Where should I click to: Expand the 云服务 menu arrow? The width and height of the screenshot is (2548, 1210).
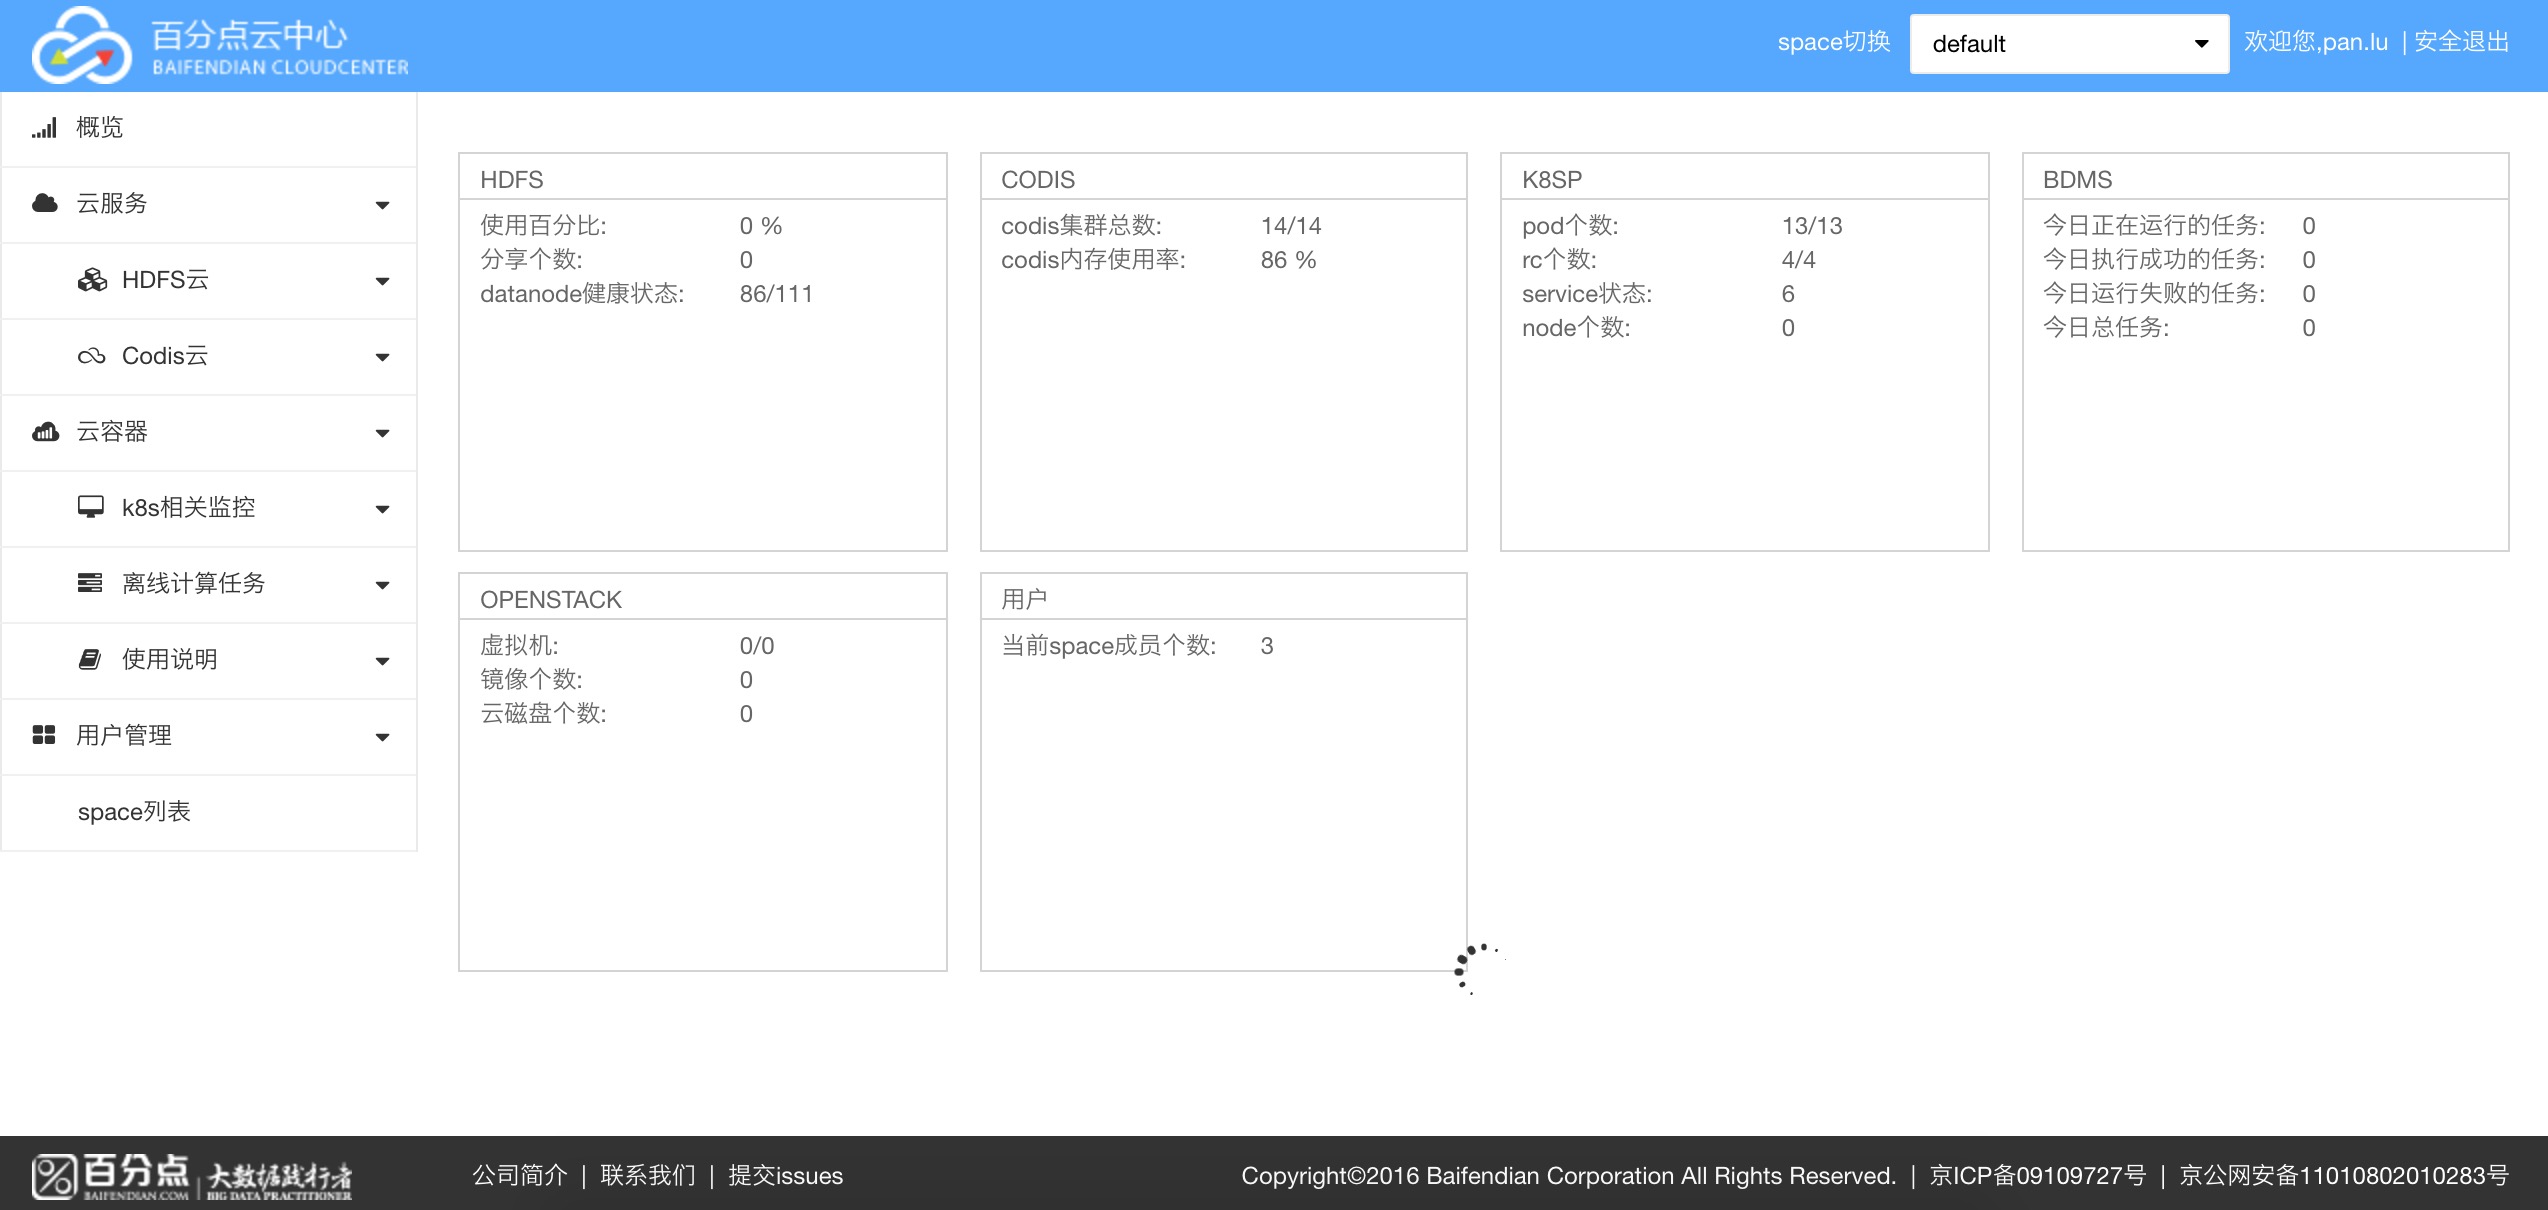[x=382, y=205]
